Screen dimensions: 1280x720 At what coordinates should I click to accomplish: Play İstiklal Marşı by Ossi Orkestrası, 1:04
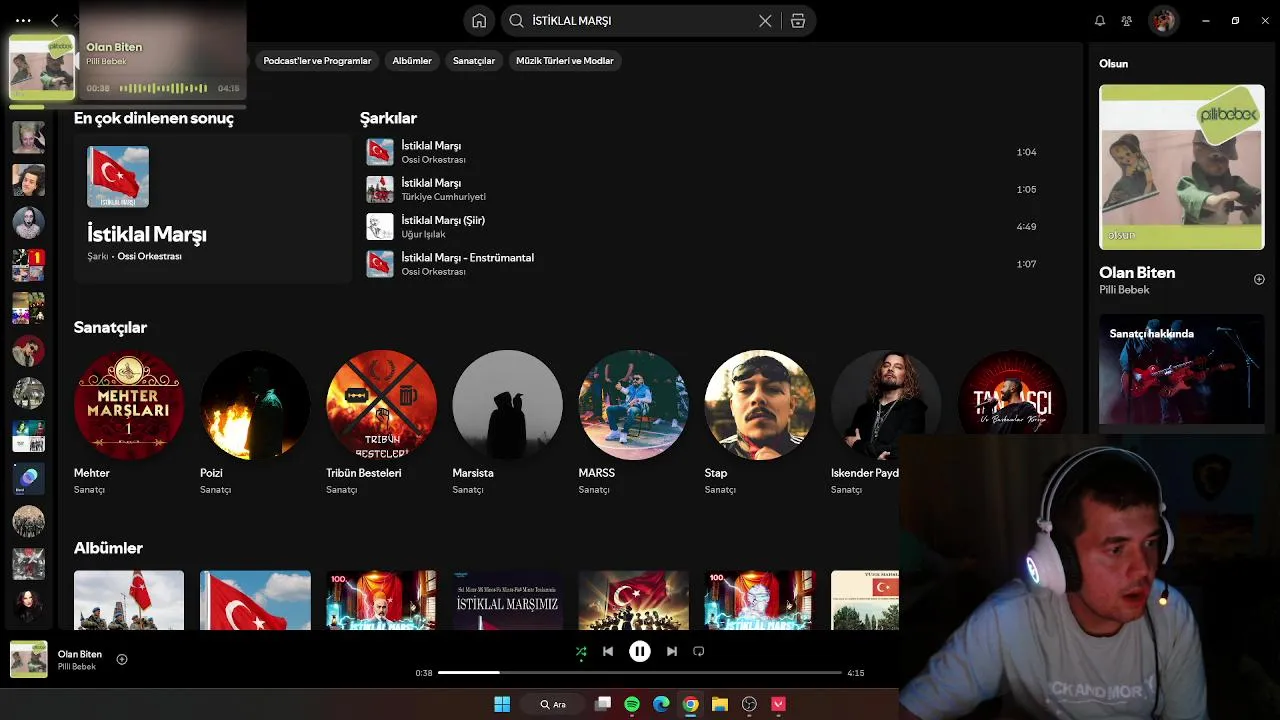point(703,152)
